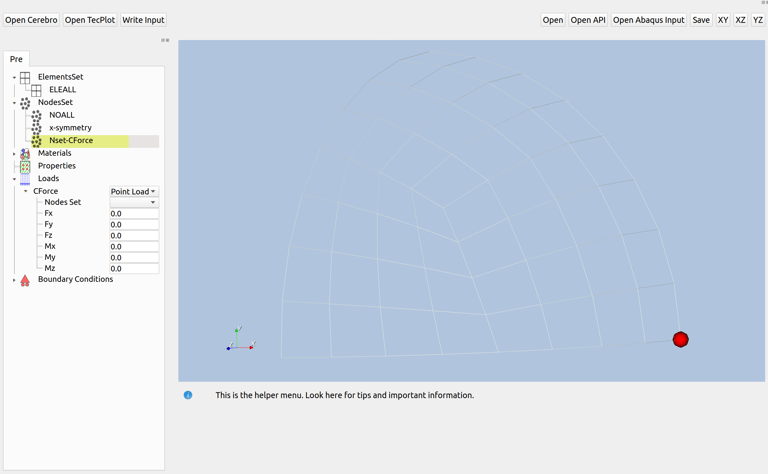This screenshot has height=474, width=768.
Task: Click the Fx value field
Action: coord(134,213)
